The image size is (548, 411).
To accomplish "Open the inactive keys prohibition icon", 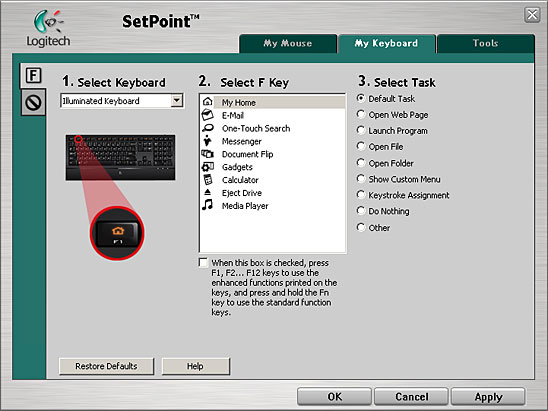I will coord(33,102).
